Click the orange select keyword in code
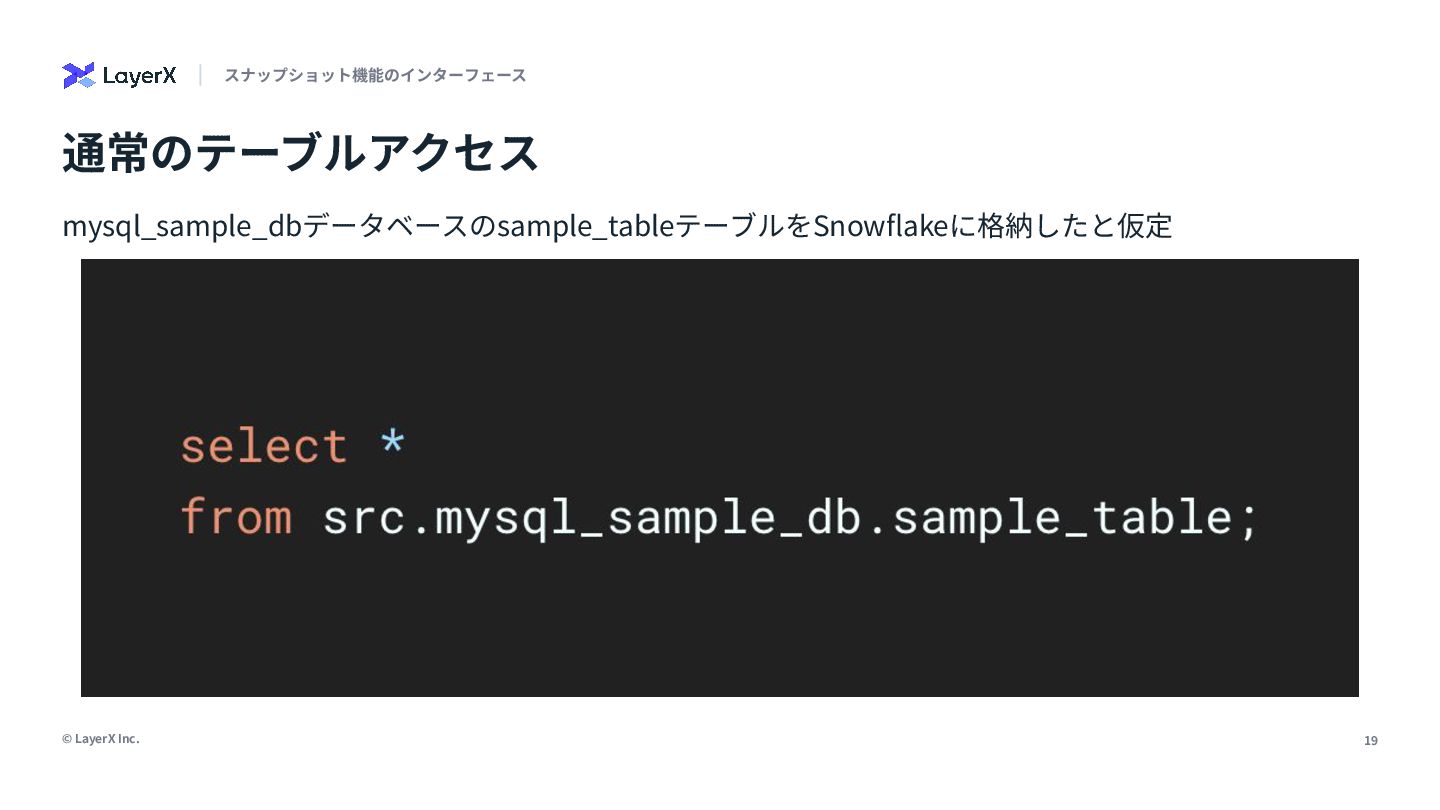This screenshot has height=810, width=1440. click(264, 445)
